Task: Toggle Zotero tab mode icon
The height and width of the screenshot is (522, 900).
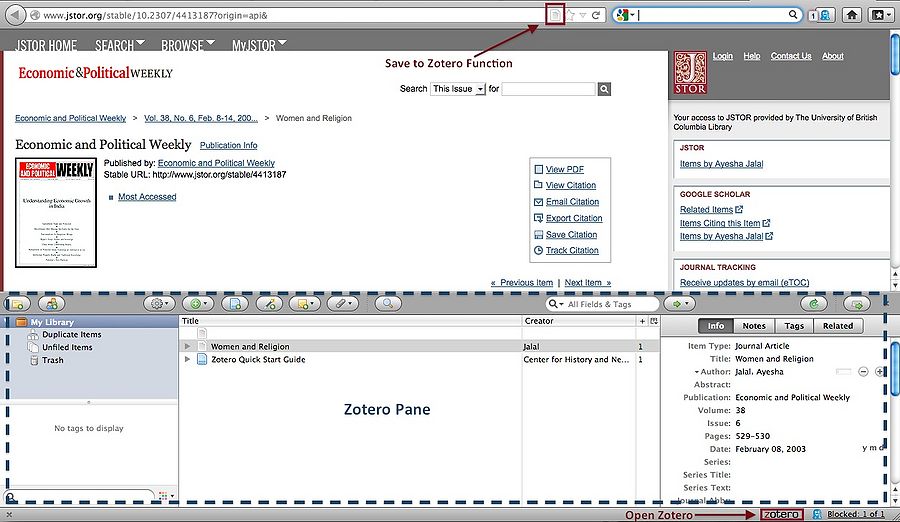Action: click(857, 304)
